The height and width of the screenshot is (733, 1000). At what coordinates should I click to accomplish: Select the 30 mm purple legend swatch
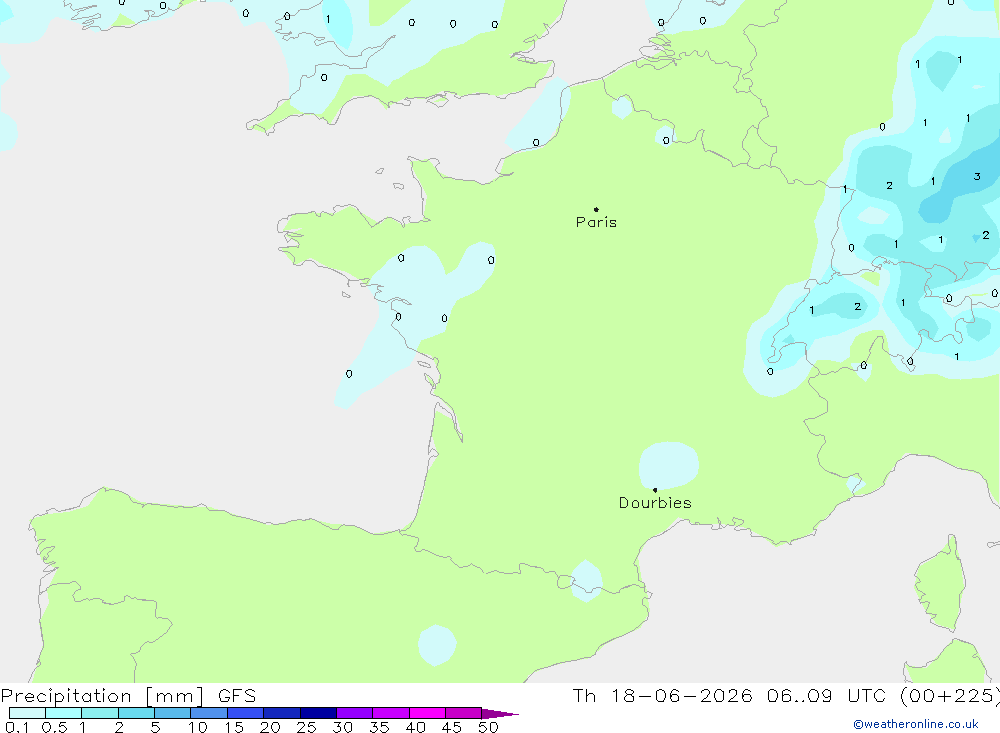click(x=354, y=713)
